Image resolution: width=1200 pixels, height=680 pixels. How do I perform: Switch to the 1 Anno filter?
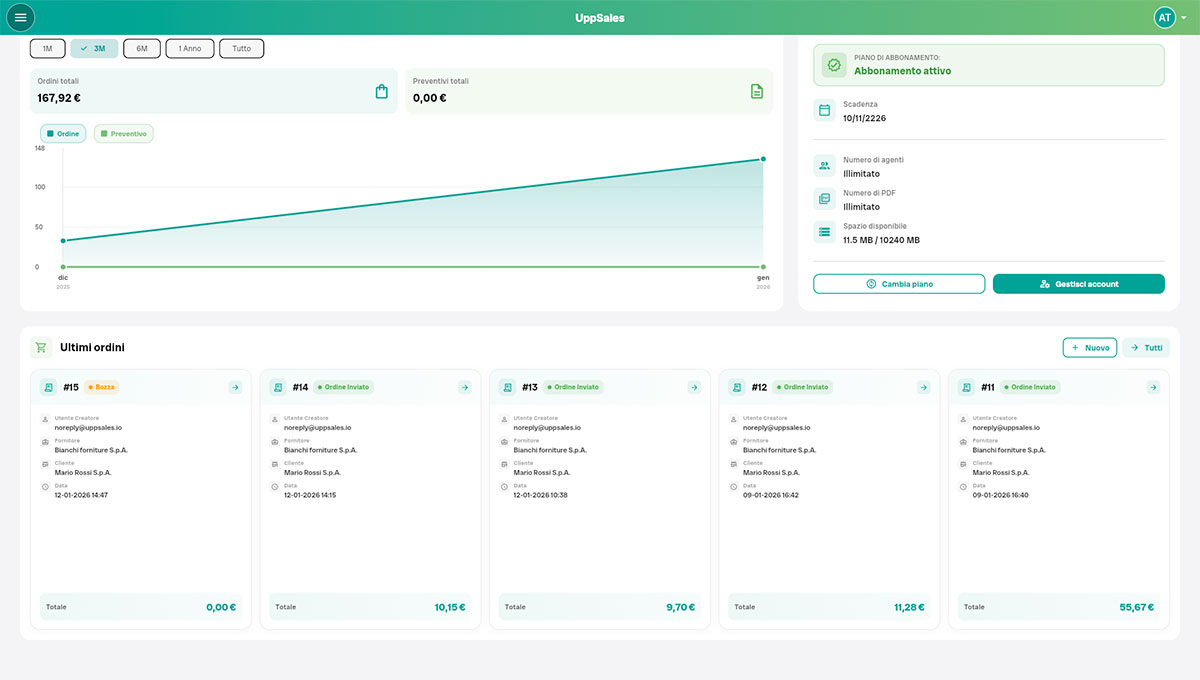189,47
